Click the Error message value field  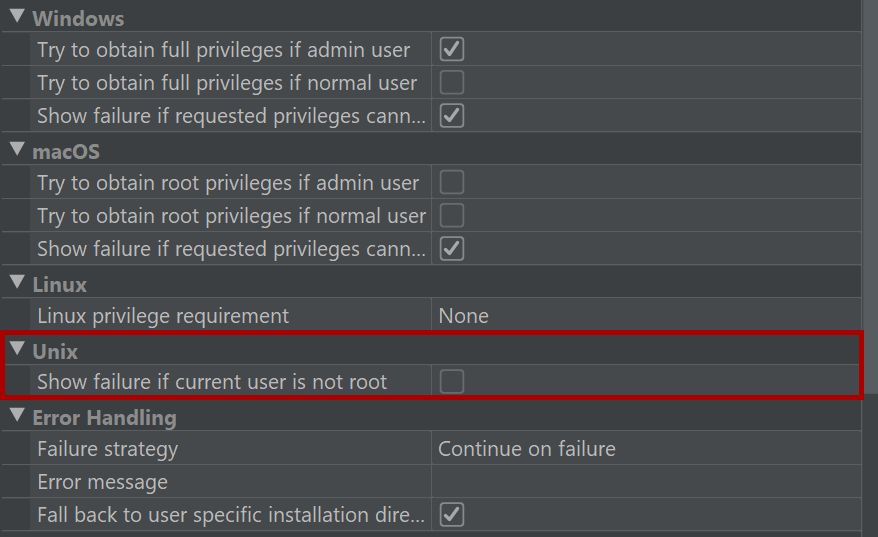tap(646, 482)
